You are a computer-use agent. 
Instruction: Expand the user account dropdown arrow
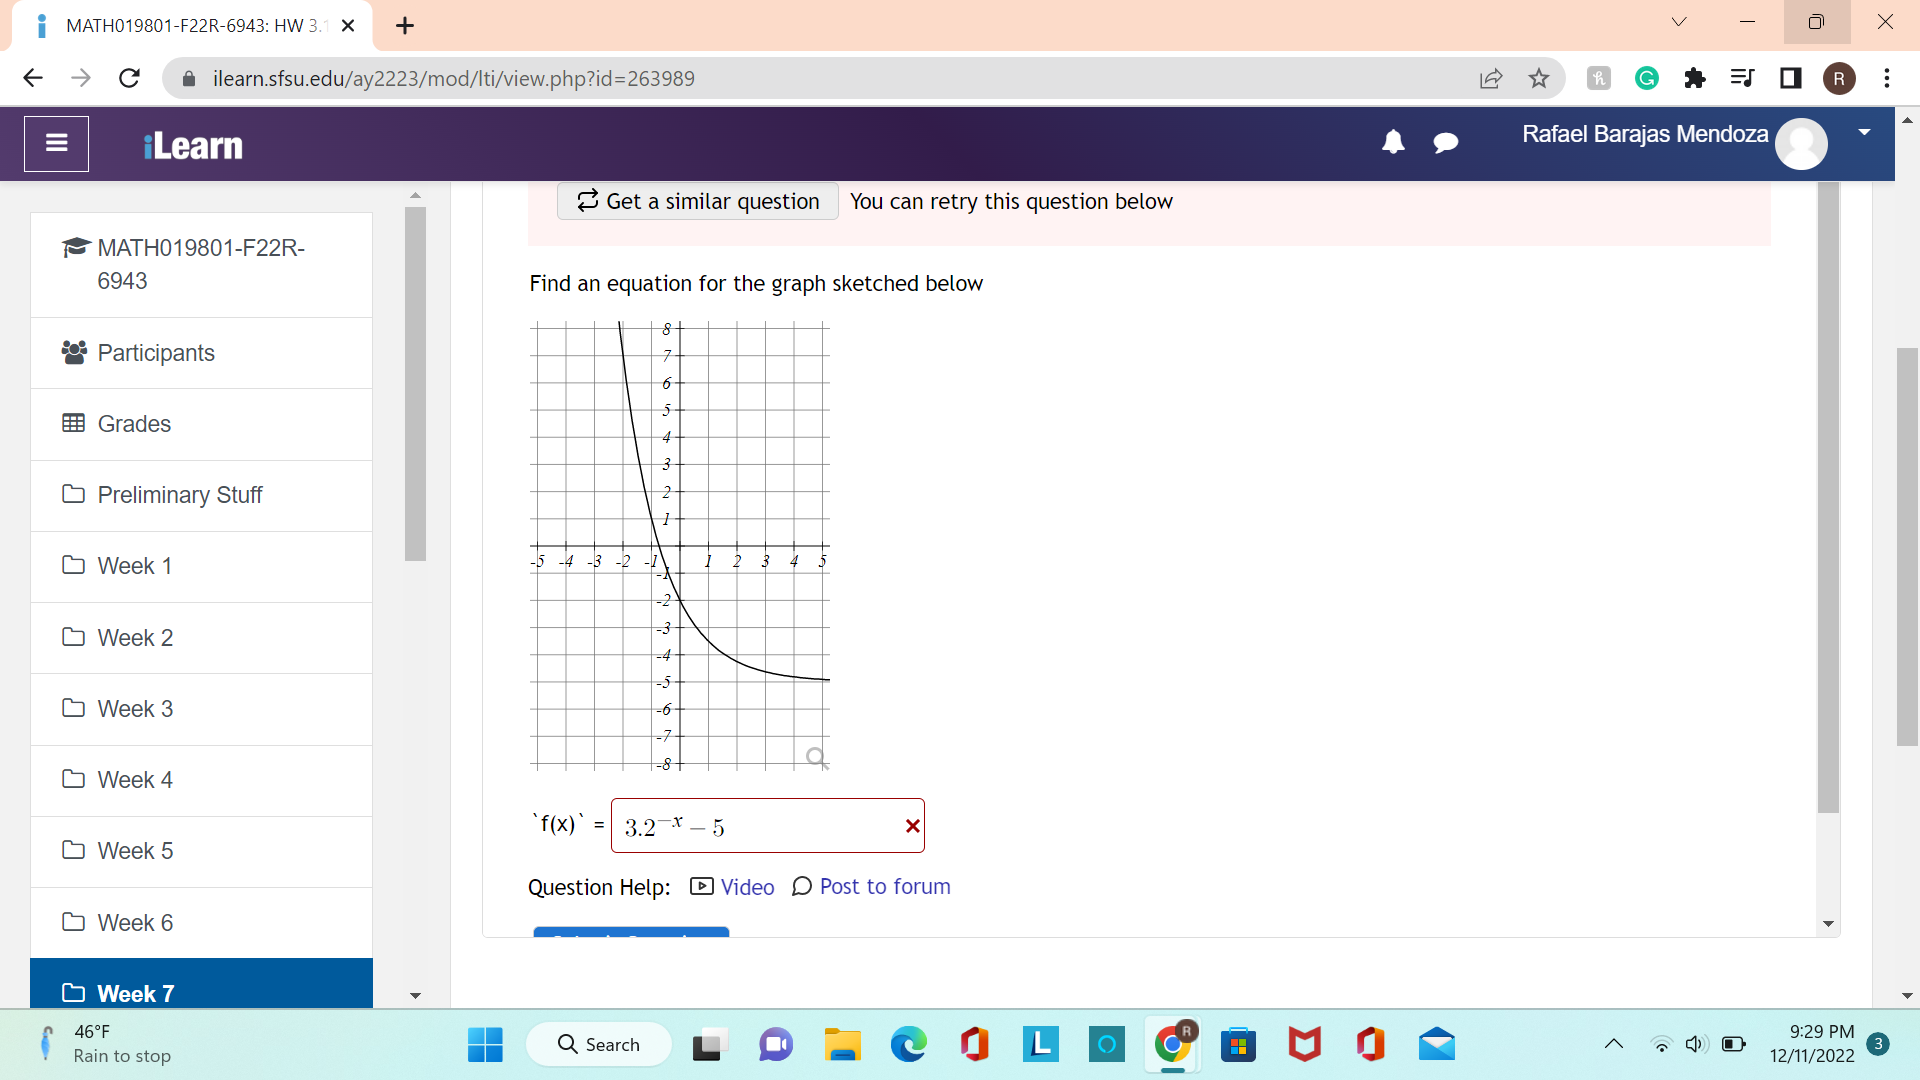(x=1864, y=133)
